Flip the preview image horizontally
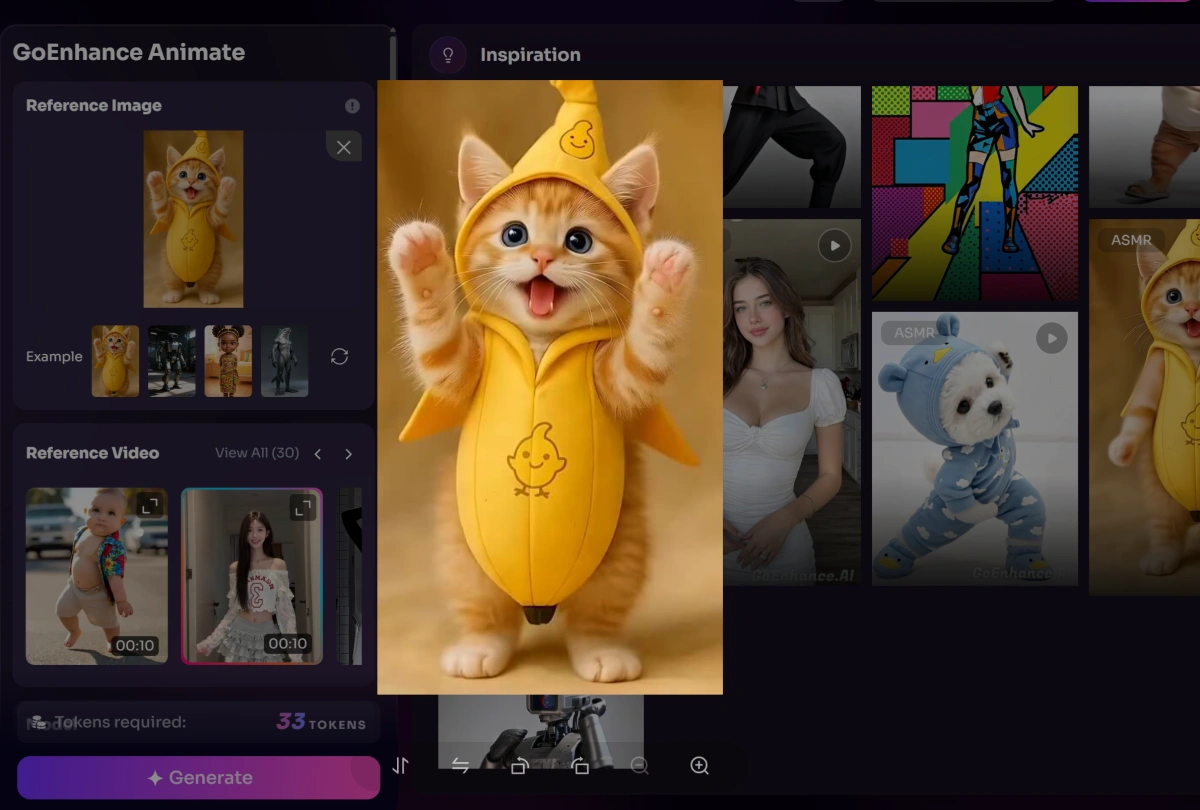 (x=460, y=766)
